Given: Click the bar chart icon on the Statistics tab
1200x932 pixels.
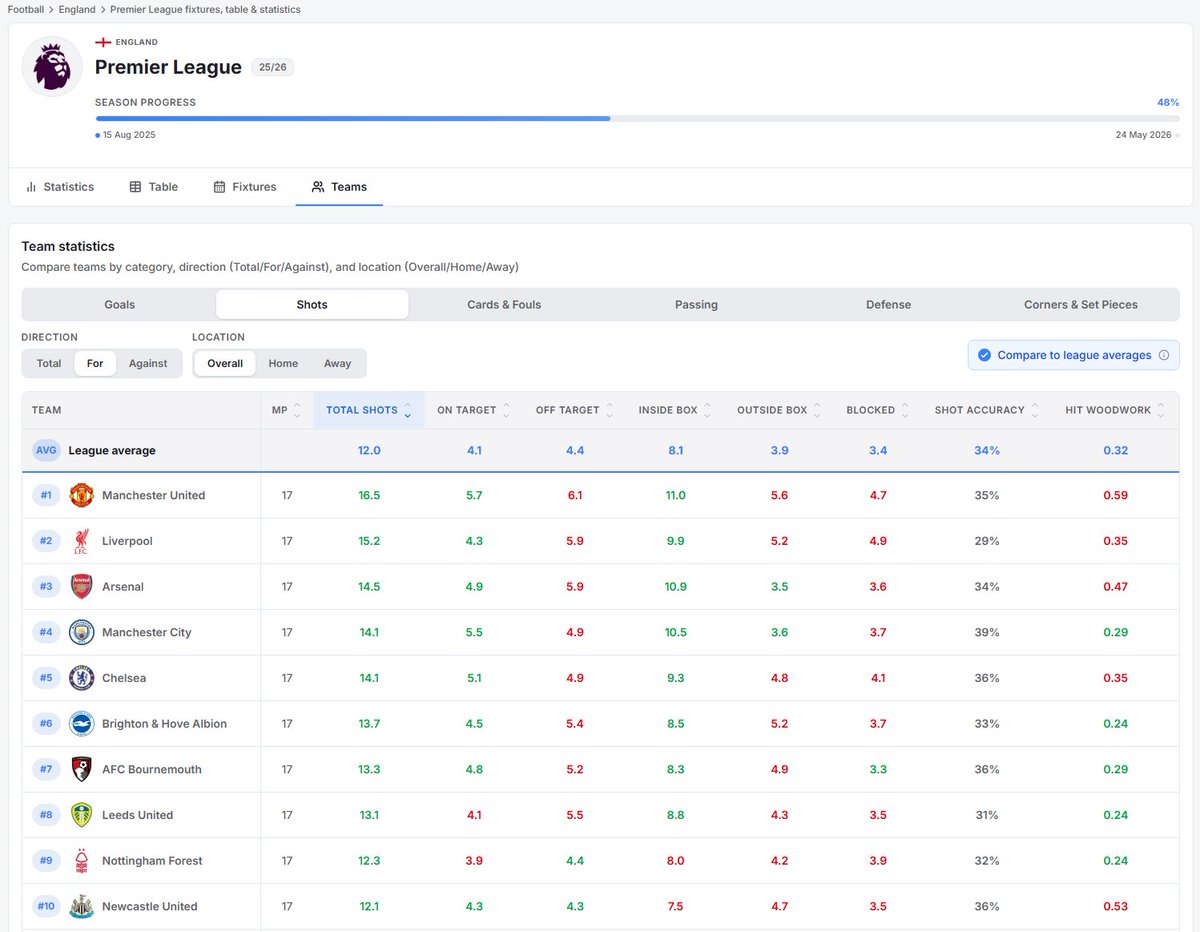Looking at the screenshot, I should (31, 187).
